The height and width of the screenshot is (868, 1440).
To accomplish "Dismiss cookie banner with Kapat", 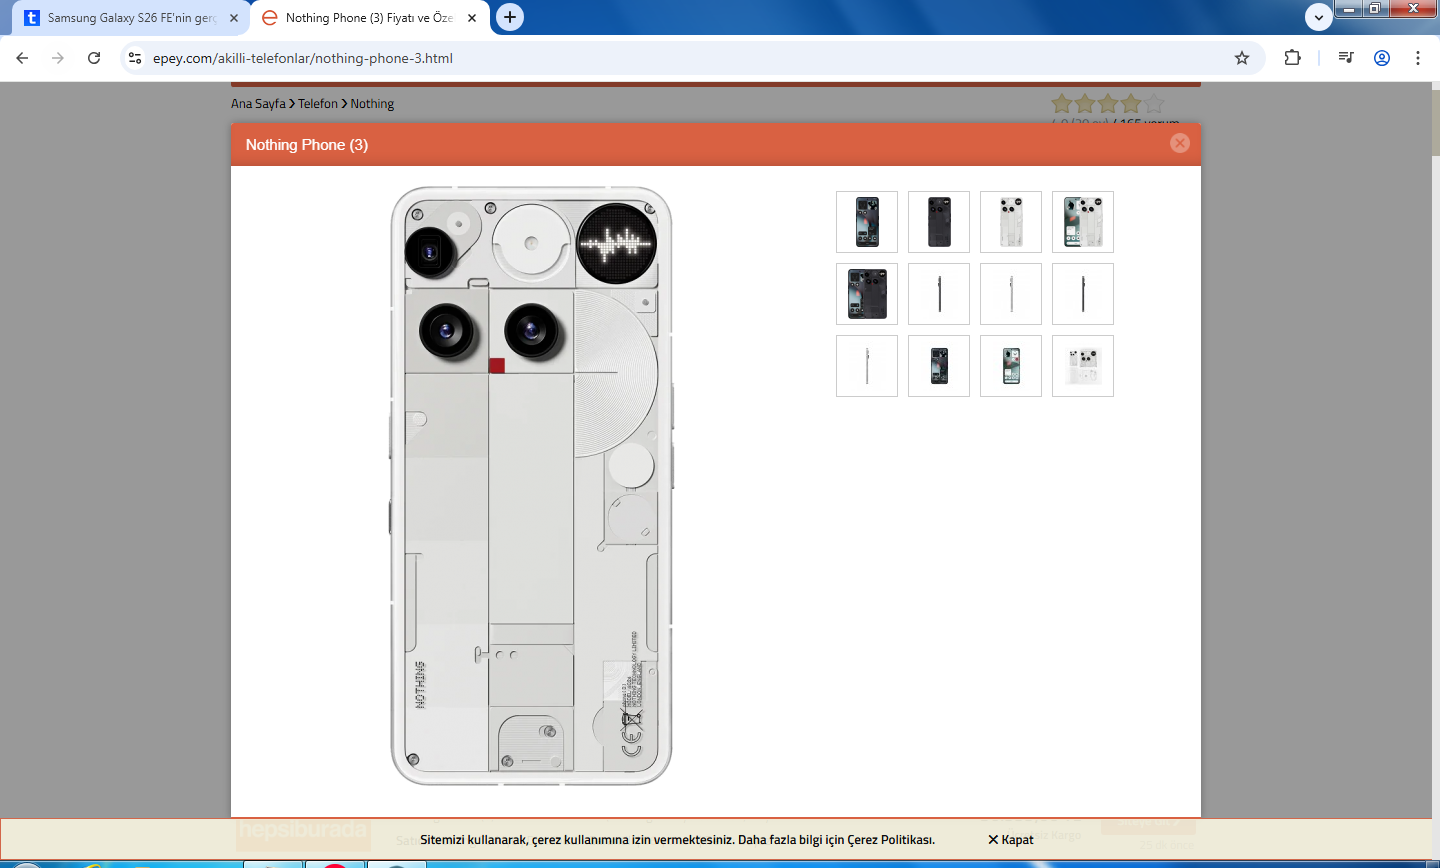I will point(1011,840).
